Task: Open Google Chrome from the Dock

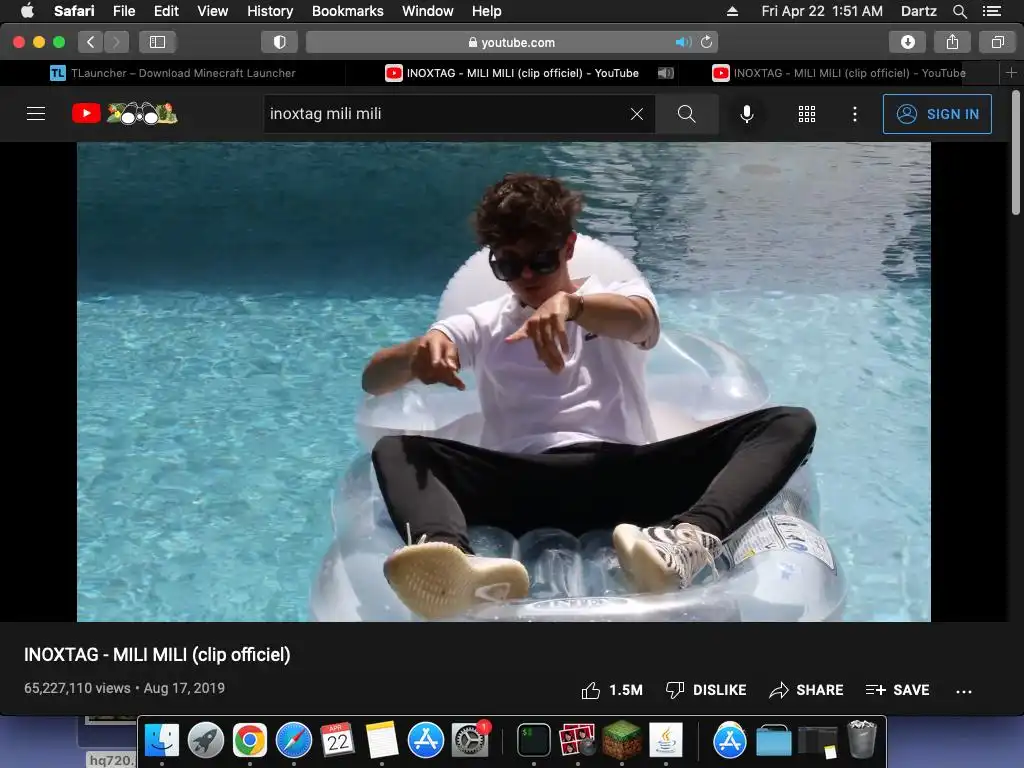Action: pyautogui.click(x=249, y=740)
